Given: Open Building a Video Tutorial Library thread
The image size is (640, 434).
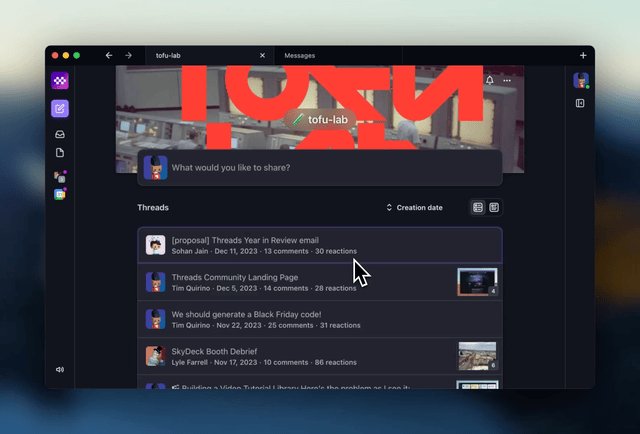Looking at the screenshot, I should tap(320, 384).
